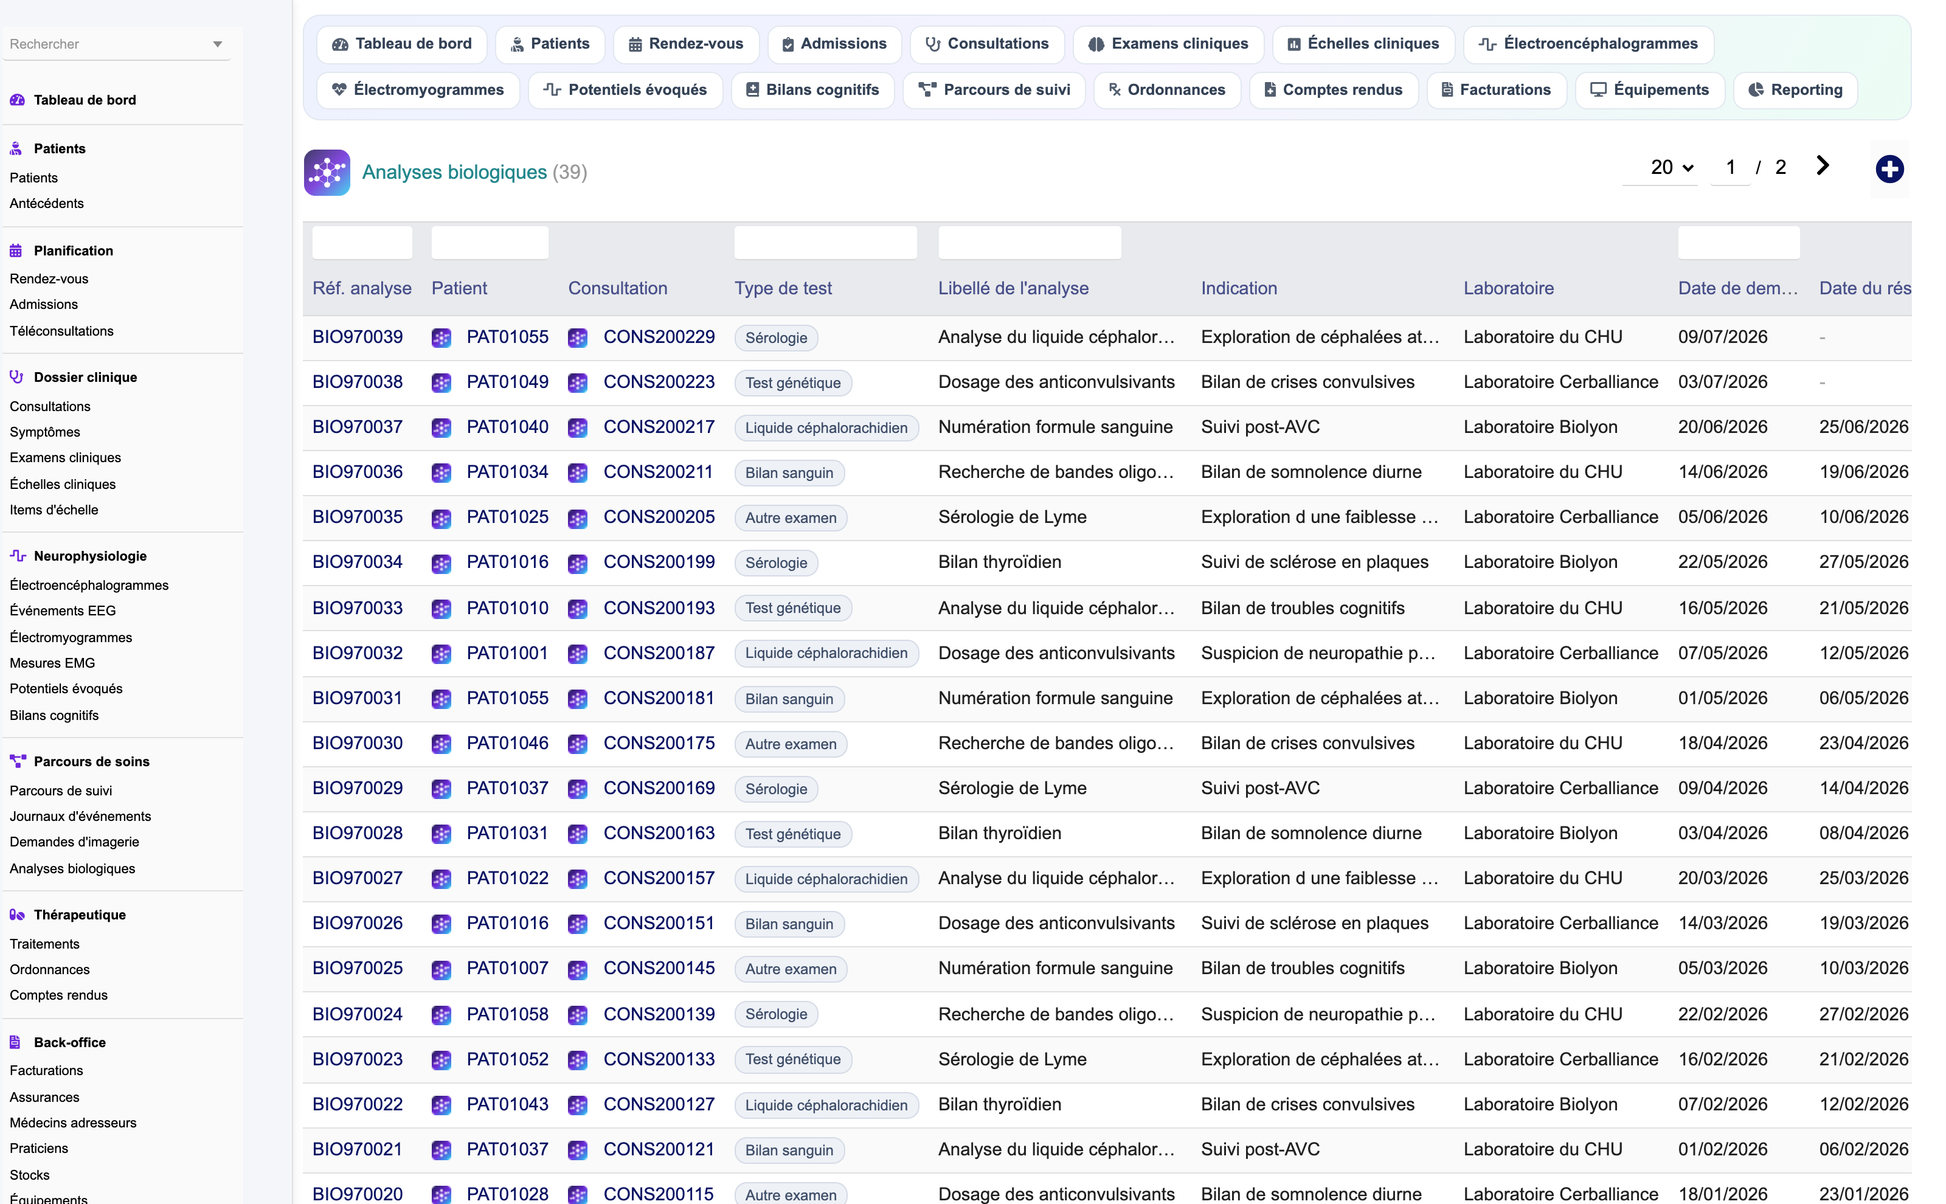
Task: Open analysis BIO970030
Action: (x=358, y=743)
